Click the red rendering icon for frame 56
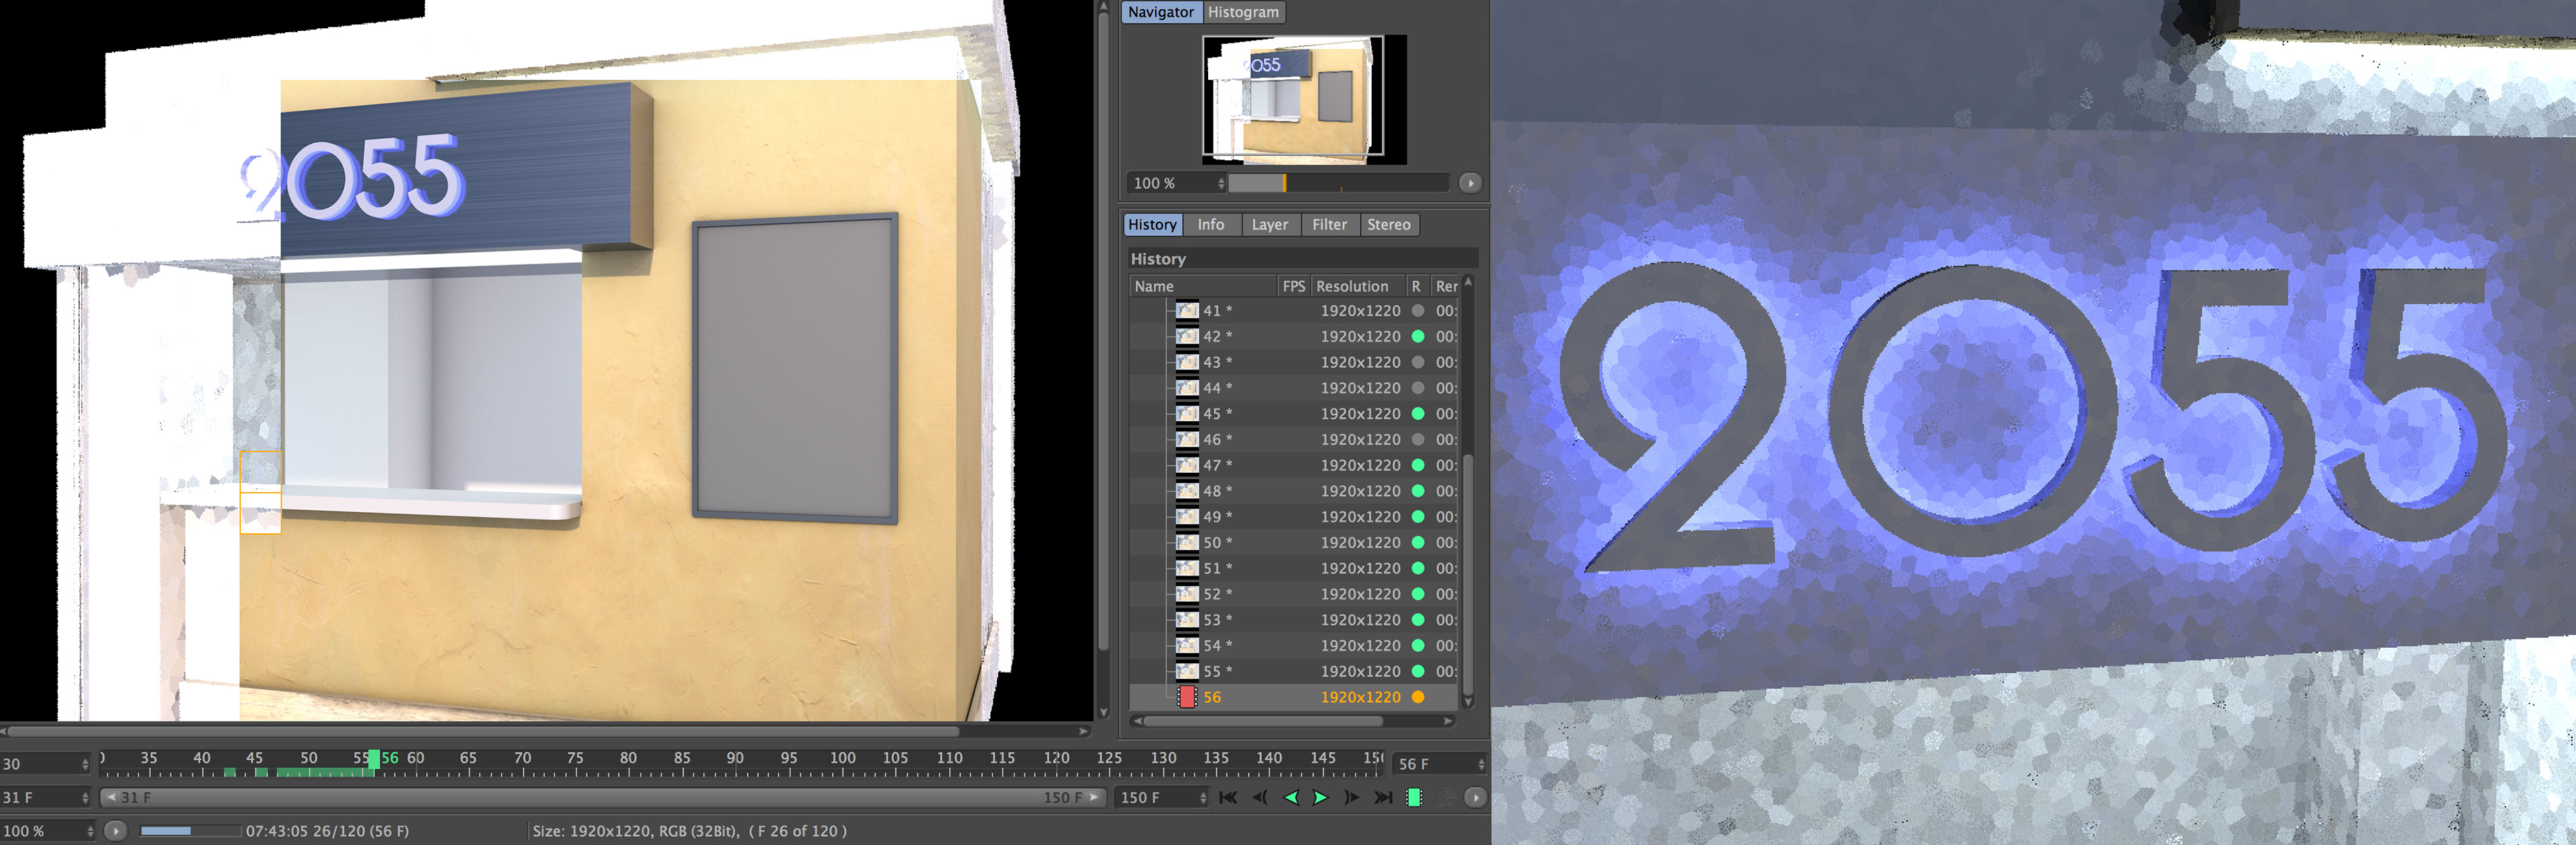Image resolution: width=2576 pixels, height=845 pixels. pyautogui.click(x=1186, y=697)
